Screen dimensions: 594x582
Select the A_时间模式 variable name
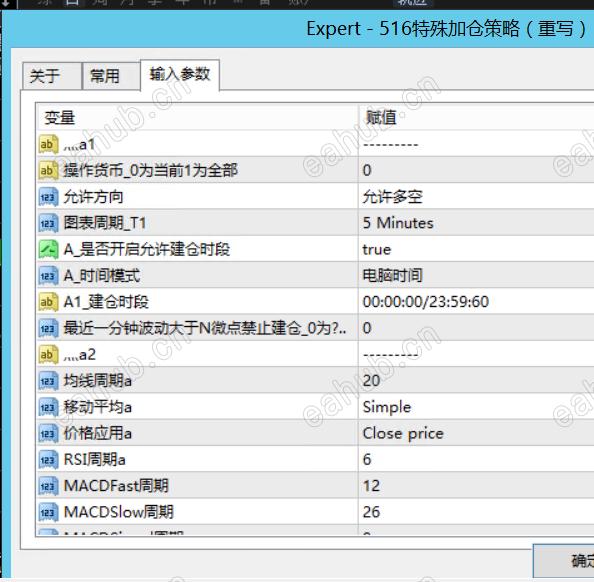tap(102, 276)
